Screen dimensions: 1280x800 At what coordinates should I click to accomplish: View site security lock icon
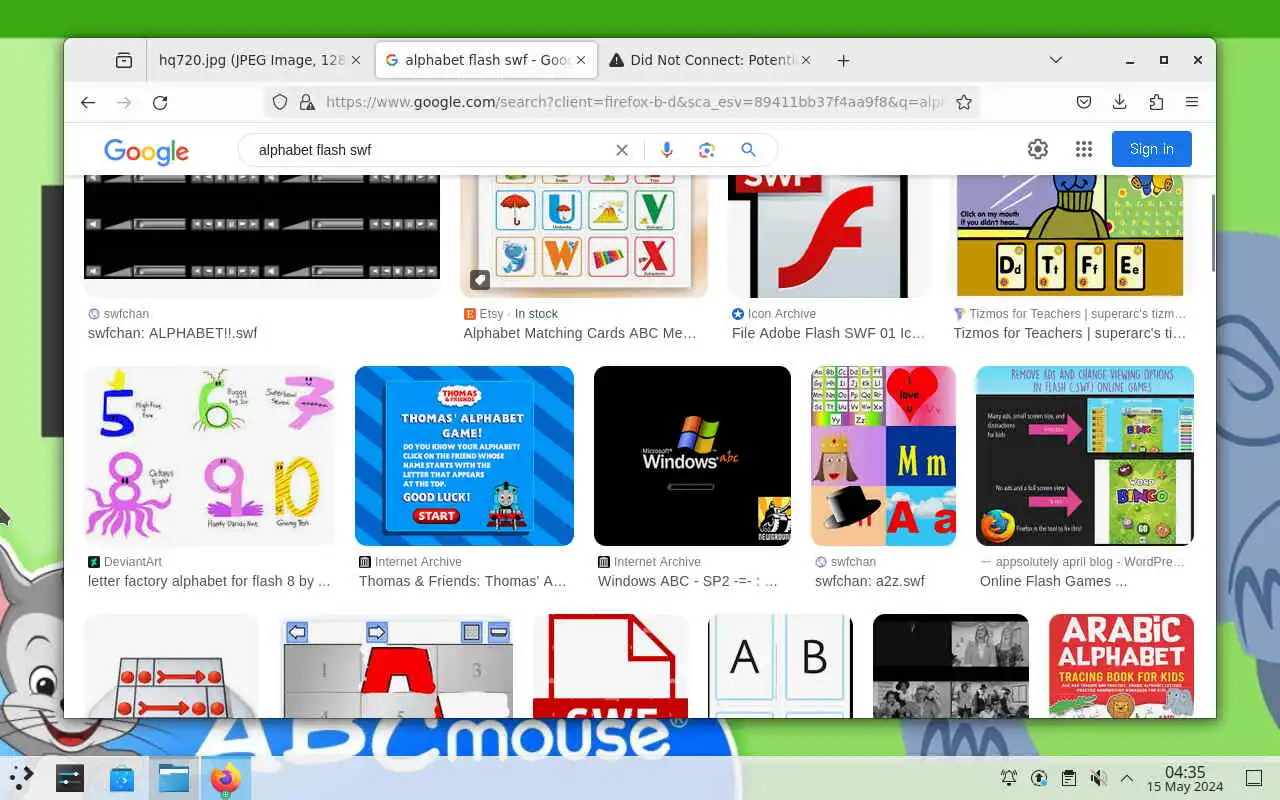pyautogui.click(x=307, y=102)
